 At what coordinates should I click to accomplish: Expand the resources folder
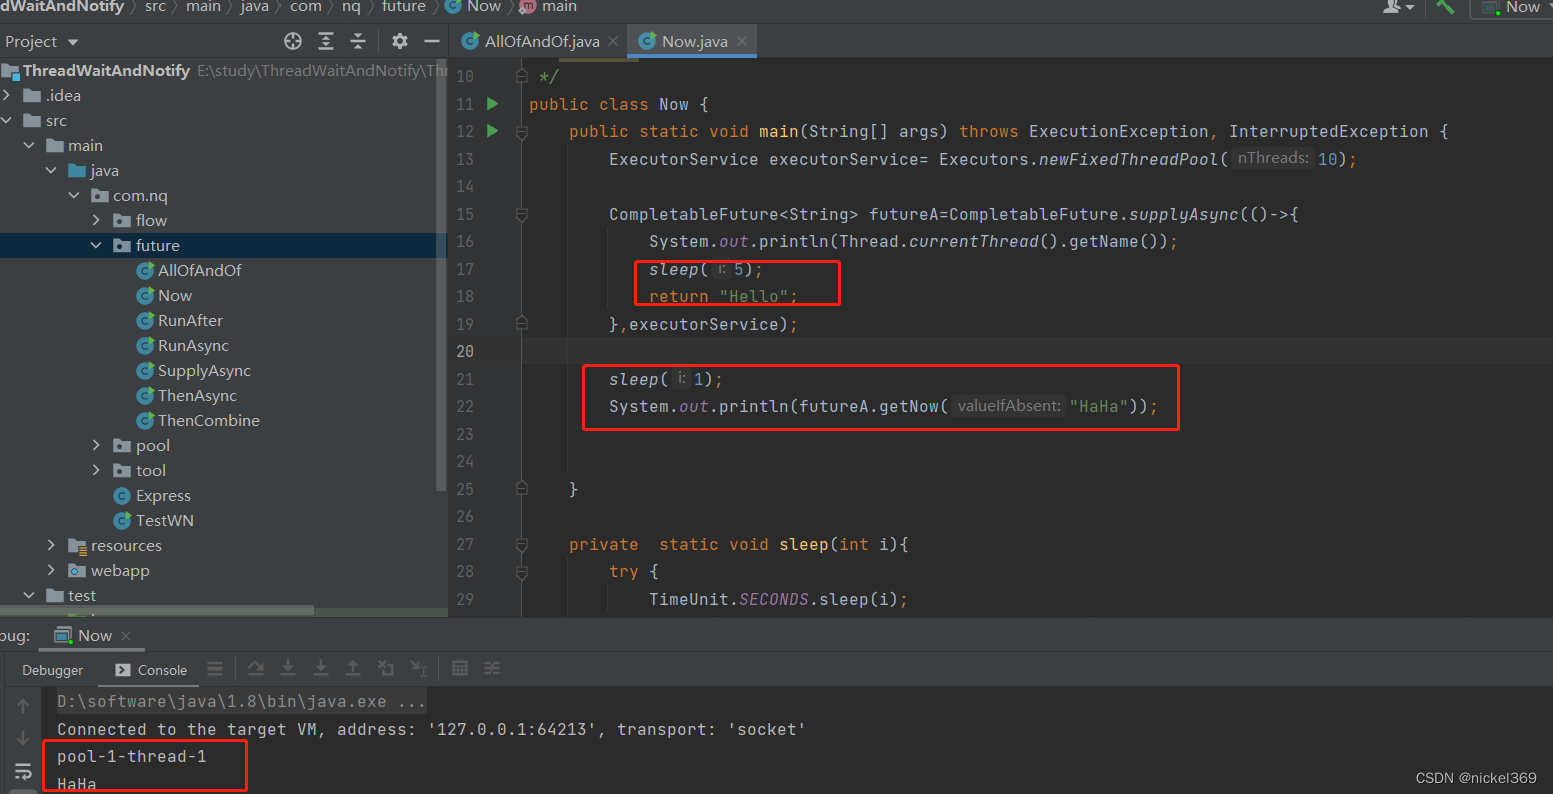51,546
